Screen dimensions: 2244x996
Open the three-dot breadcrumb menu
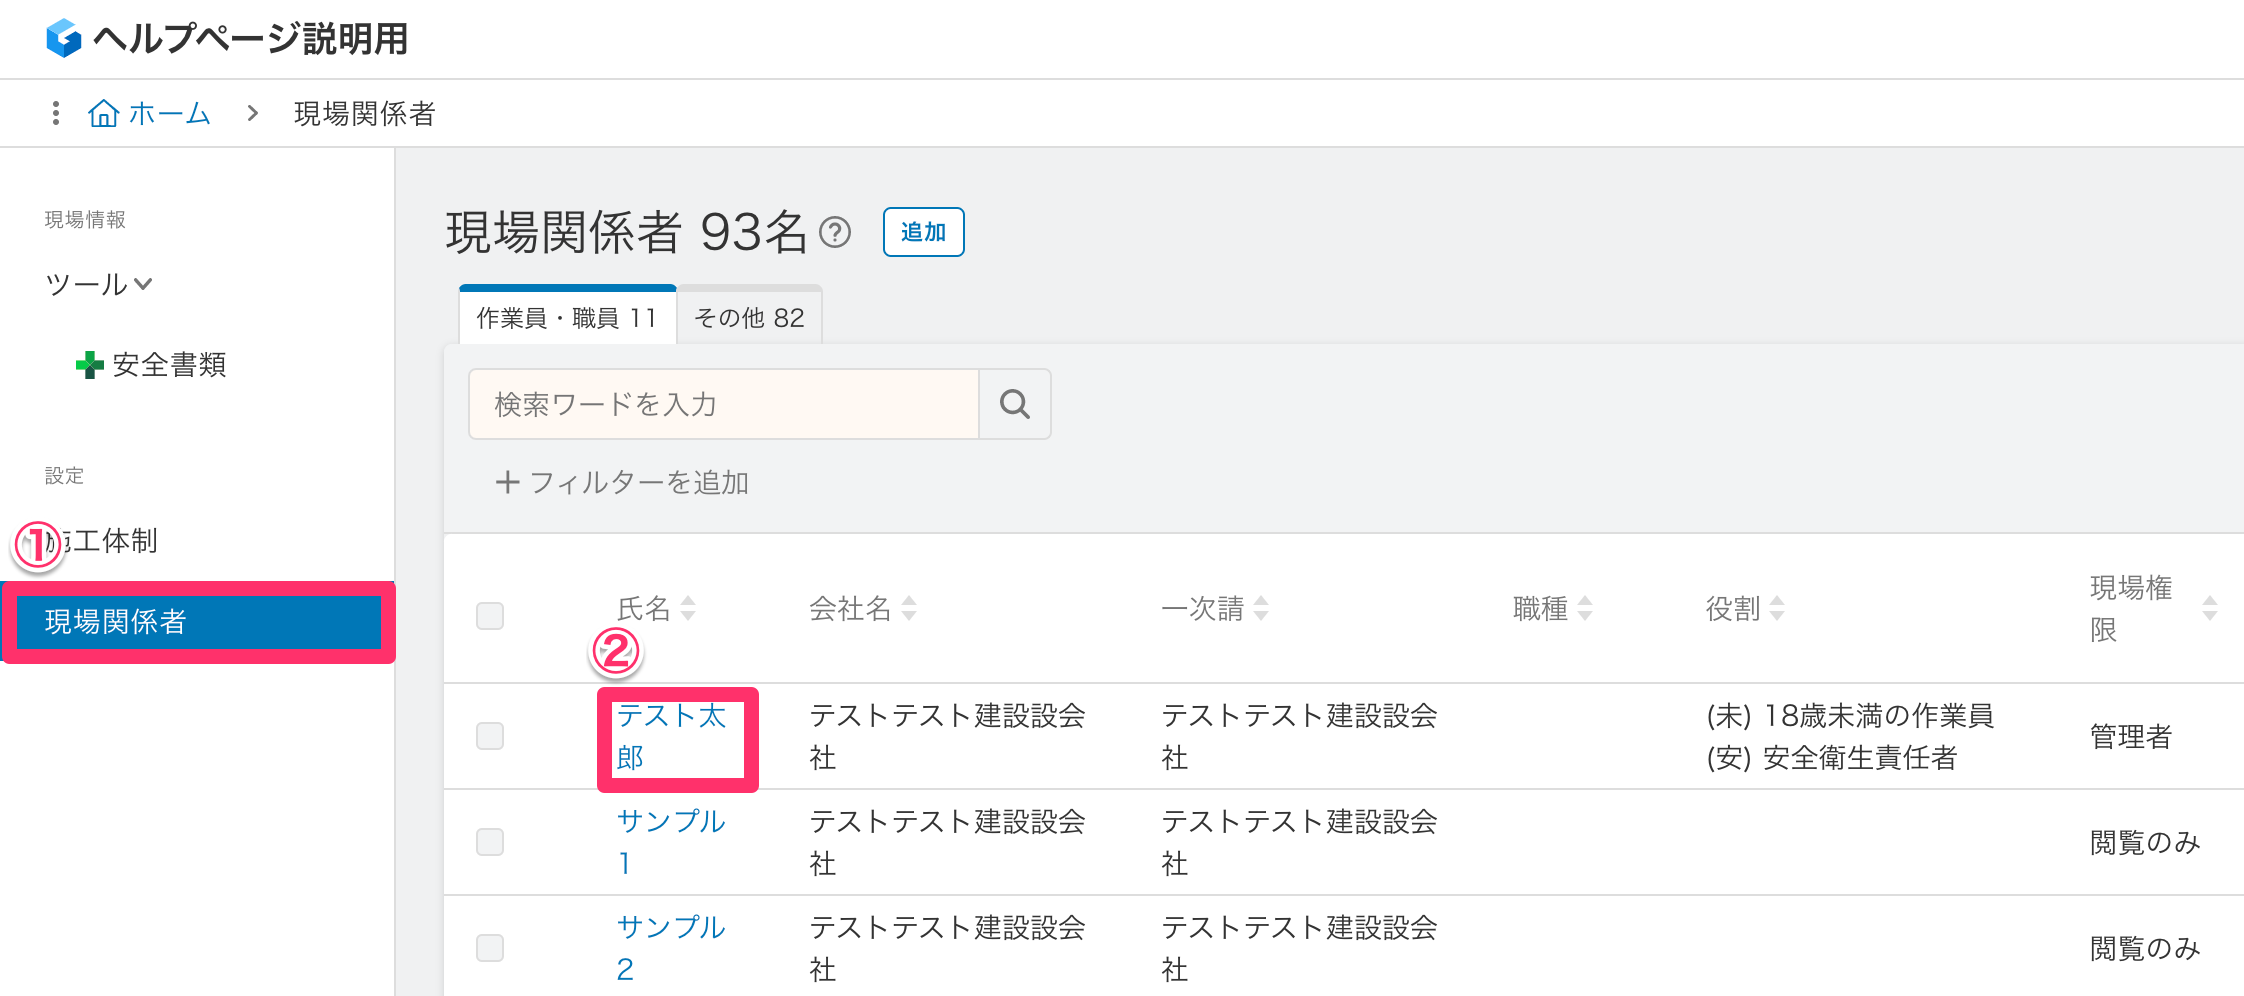56,113
